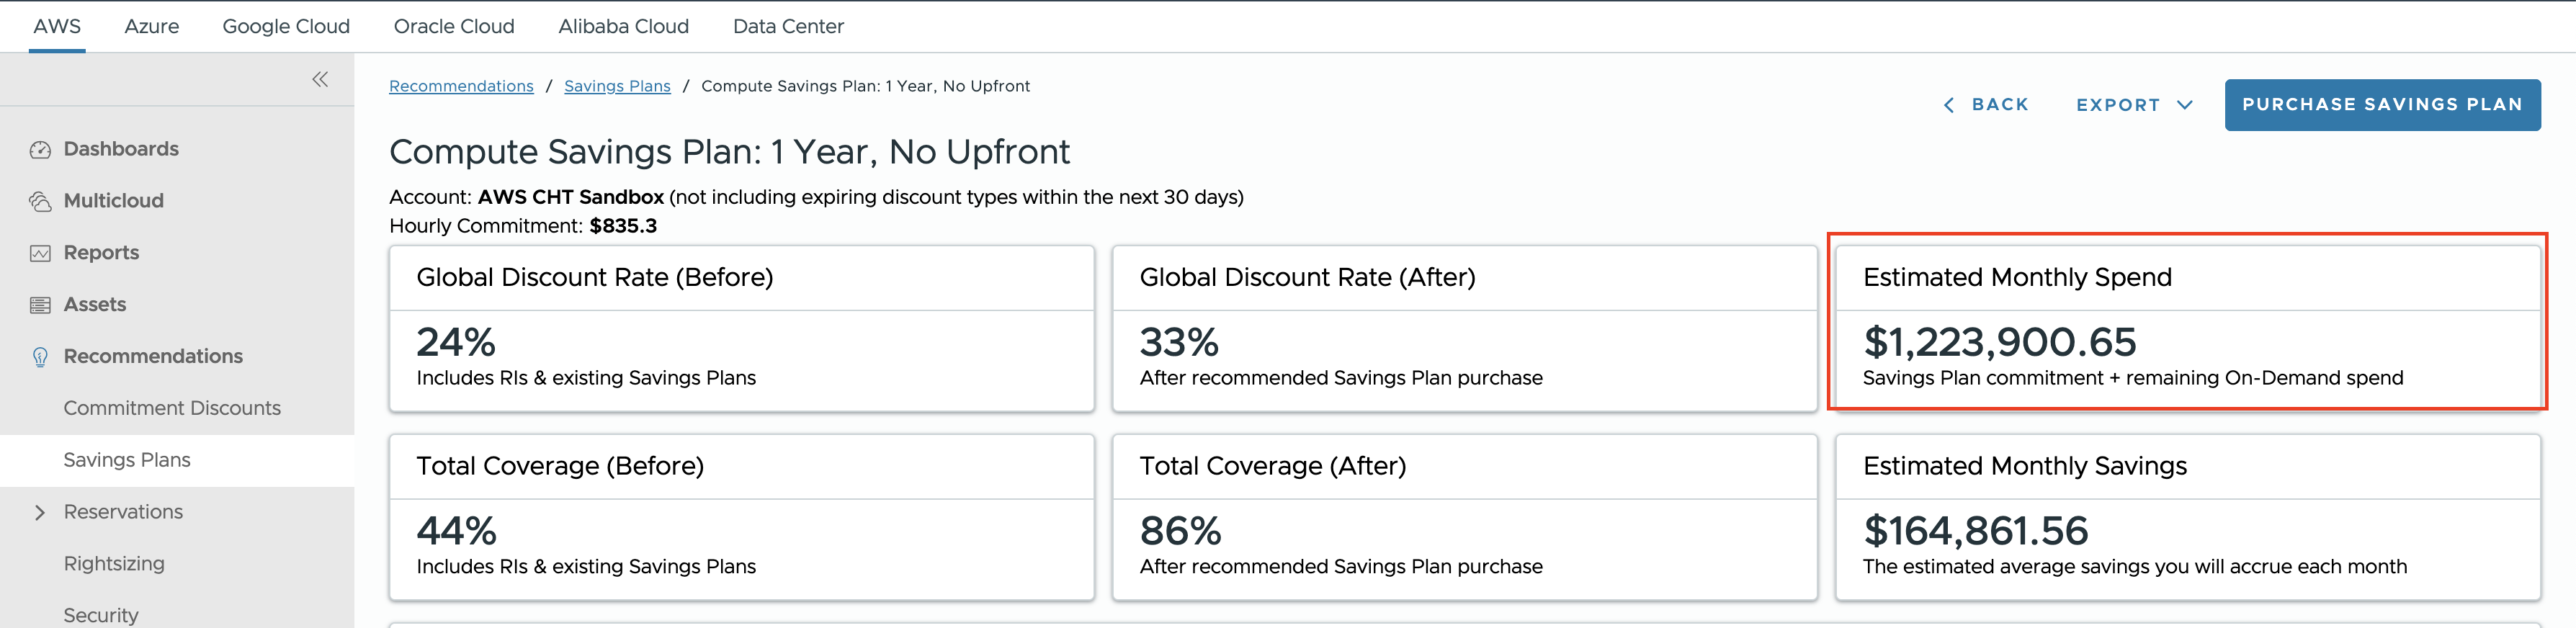This screenshot has height=628, width=2576.
Task: Follow the Recommendations breadcrumb link
Action: click(x=461, y=86)
